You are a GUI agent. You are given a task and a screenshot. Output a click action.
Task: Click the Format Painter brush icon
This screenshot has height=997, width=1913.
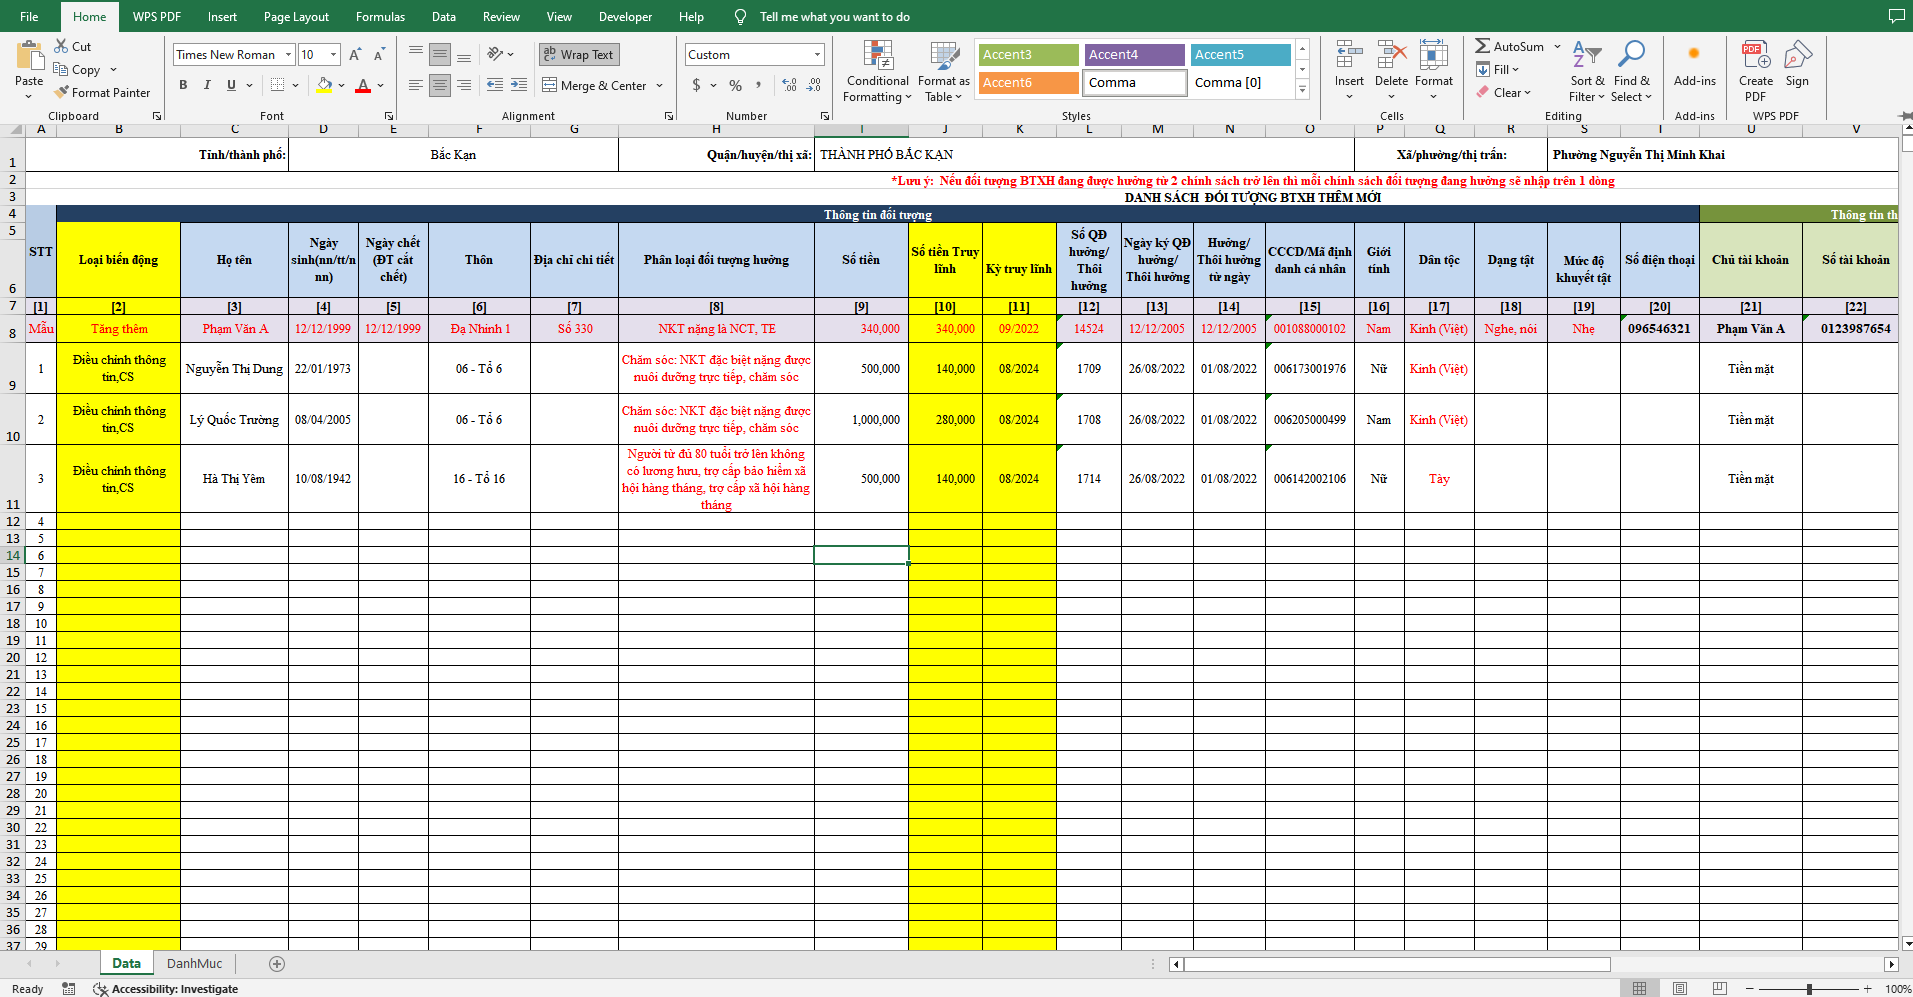62,92
